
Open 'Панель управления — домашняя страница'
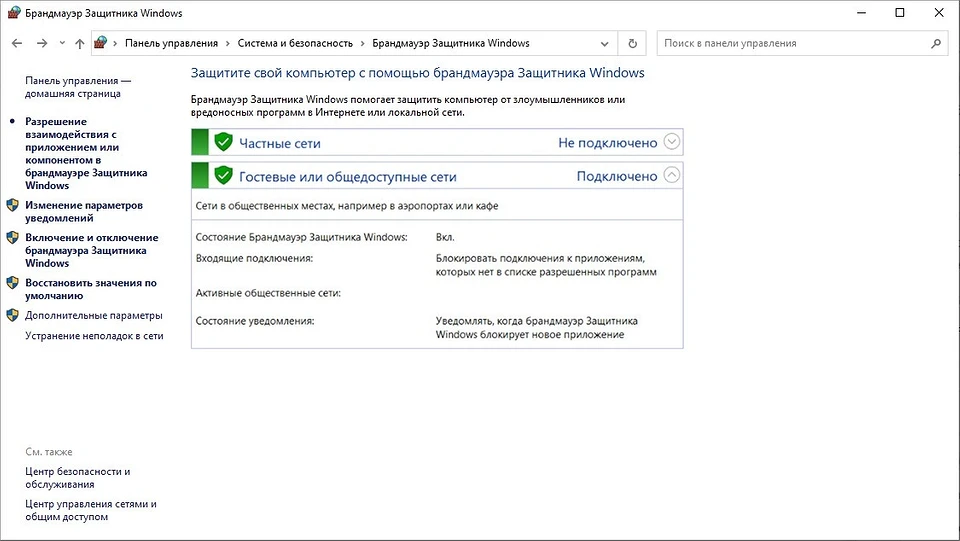pyautogui.click(x=78, y=87)
